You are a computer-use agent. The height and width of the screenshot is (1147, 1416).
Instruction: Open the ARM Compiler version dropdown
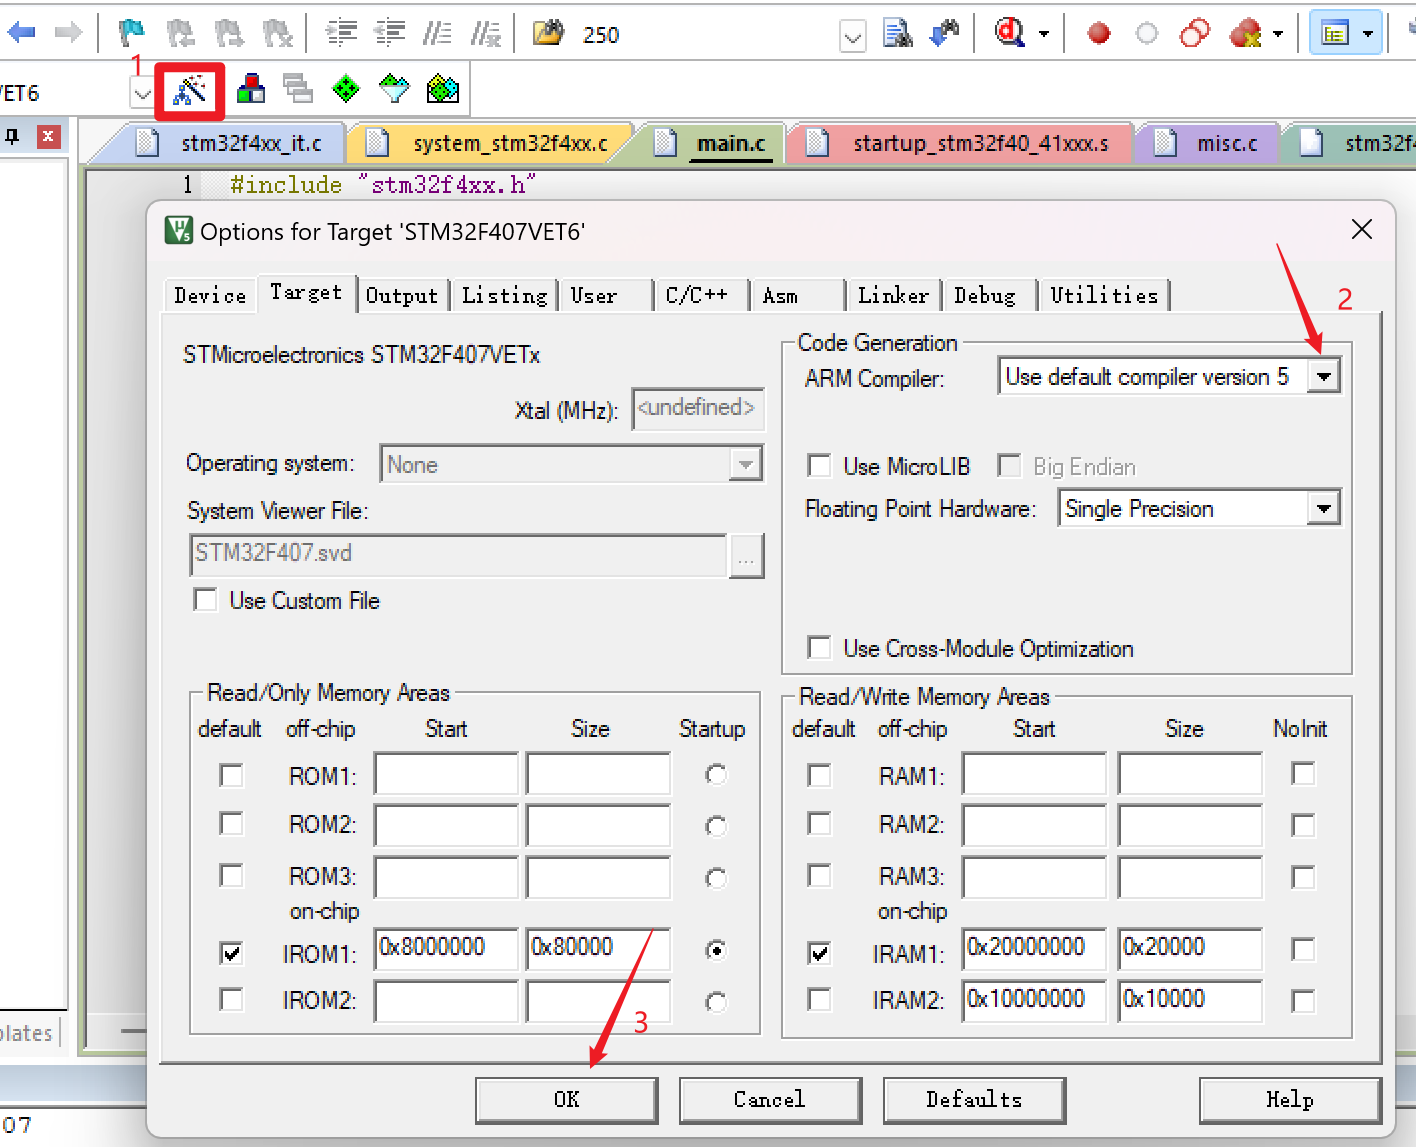(x=1324, y=376)
